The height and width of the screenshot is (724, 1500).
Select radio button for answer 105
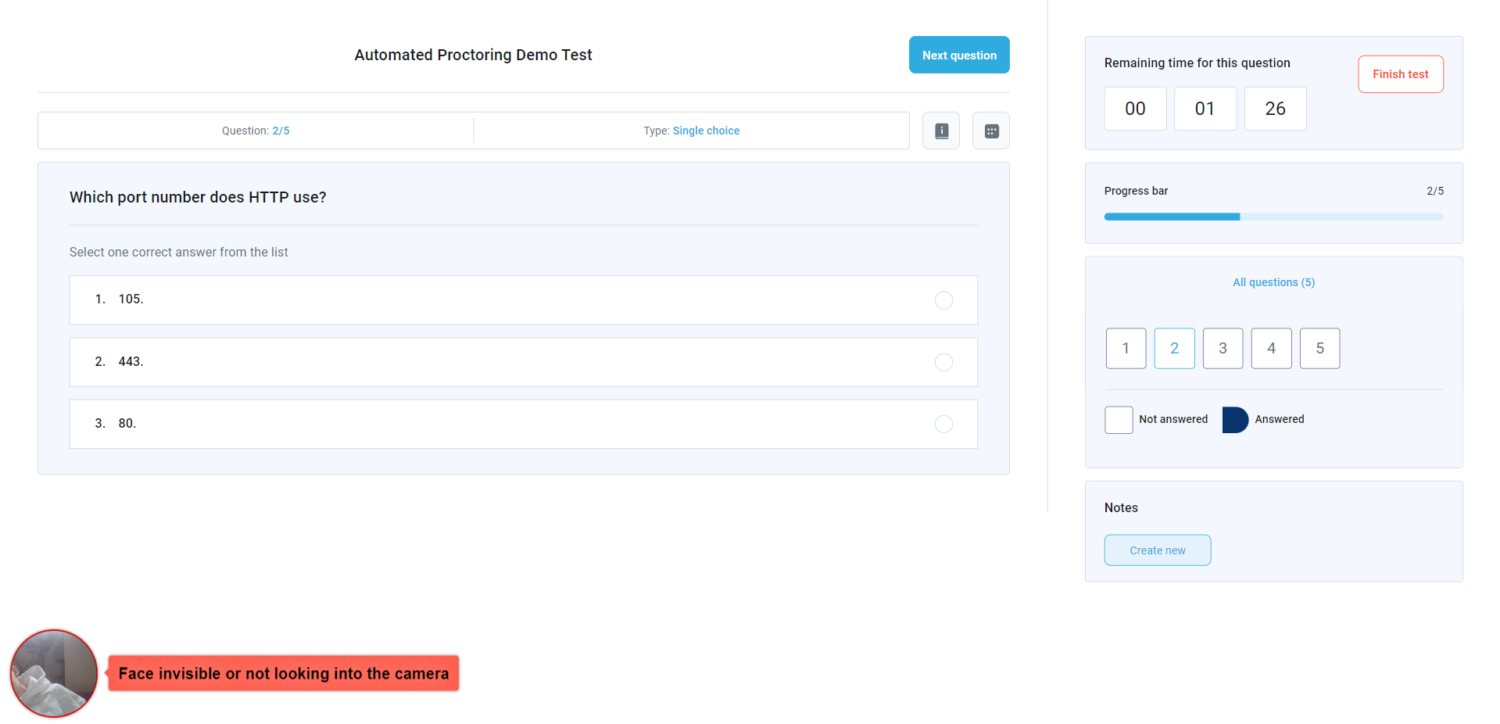click(943, 300)
